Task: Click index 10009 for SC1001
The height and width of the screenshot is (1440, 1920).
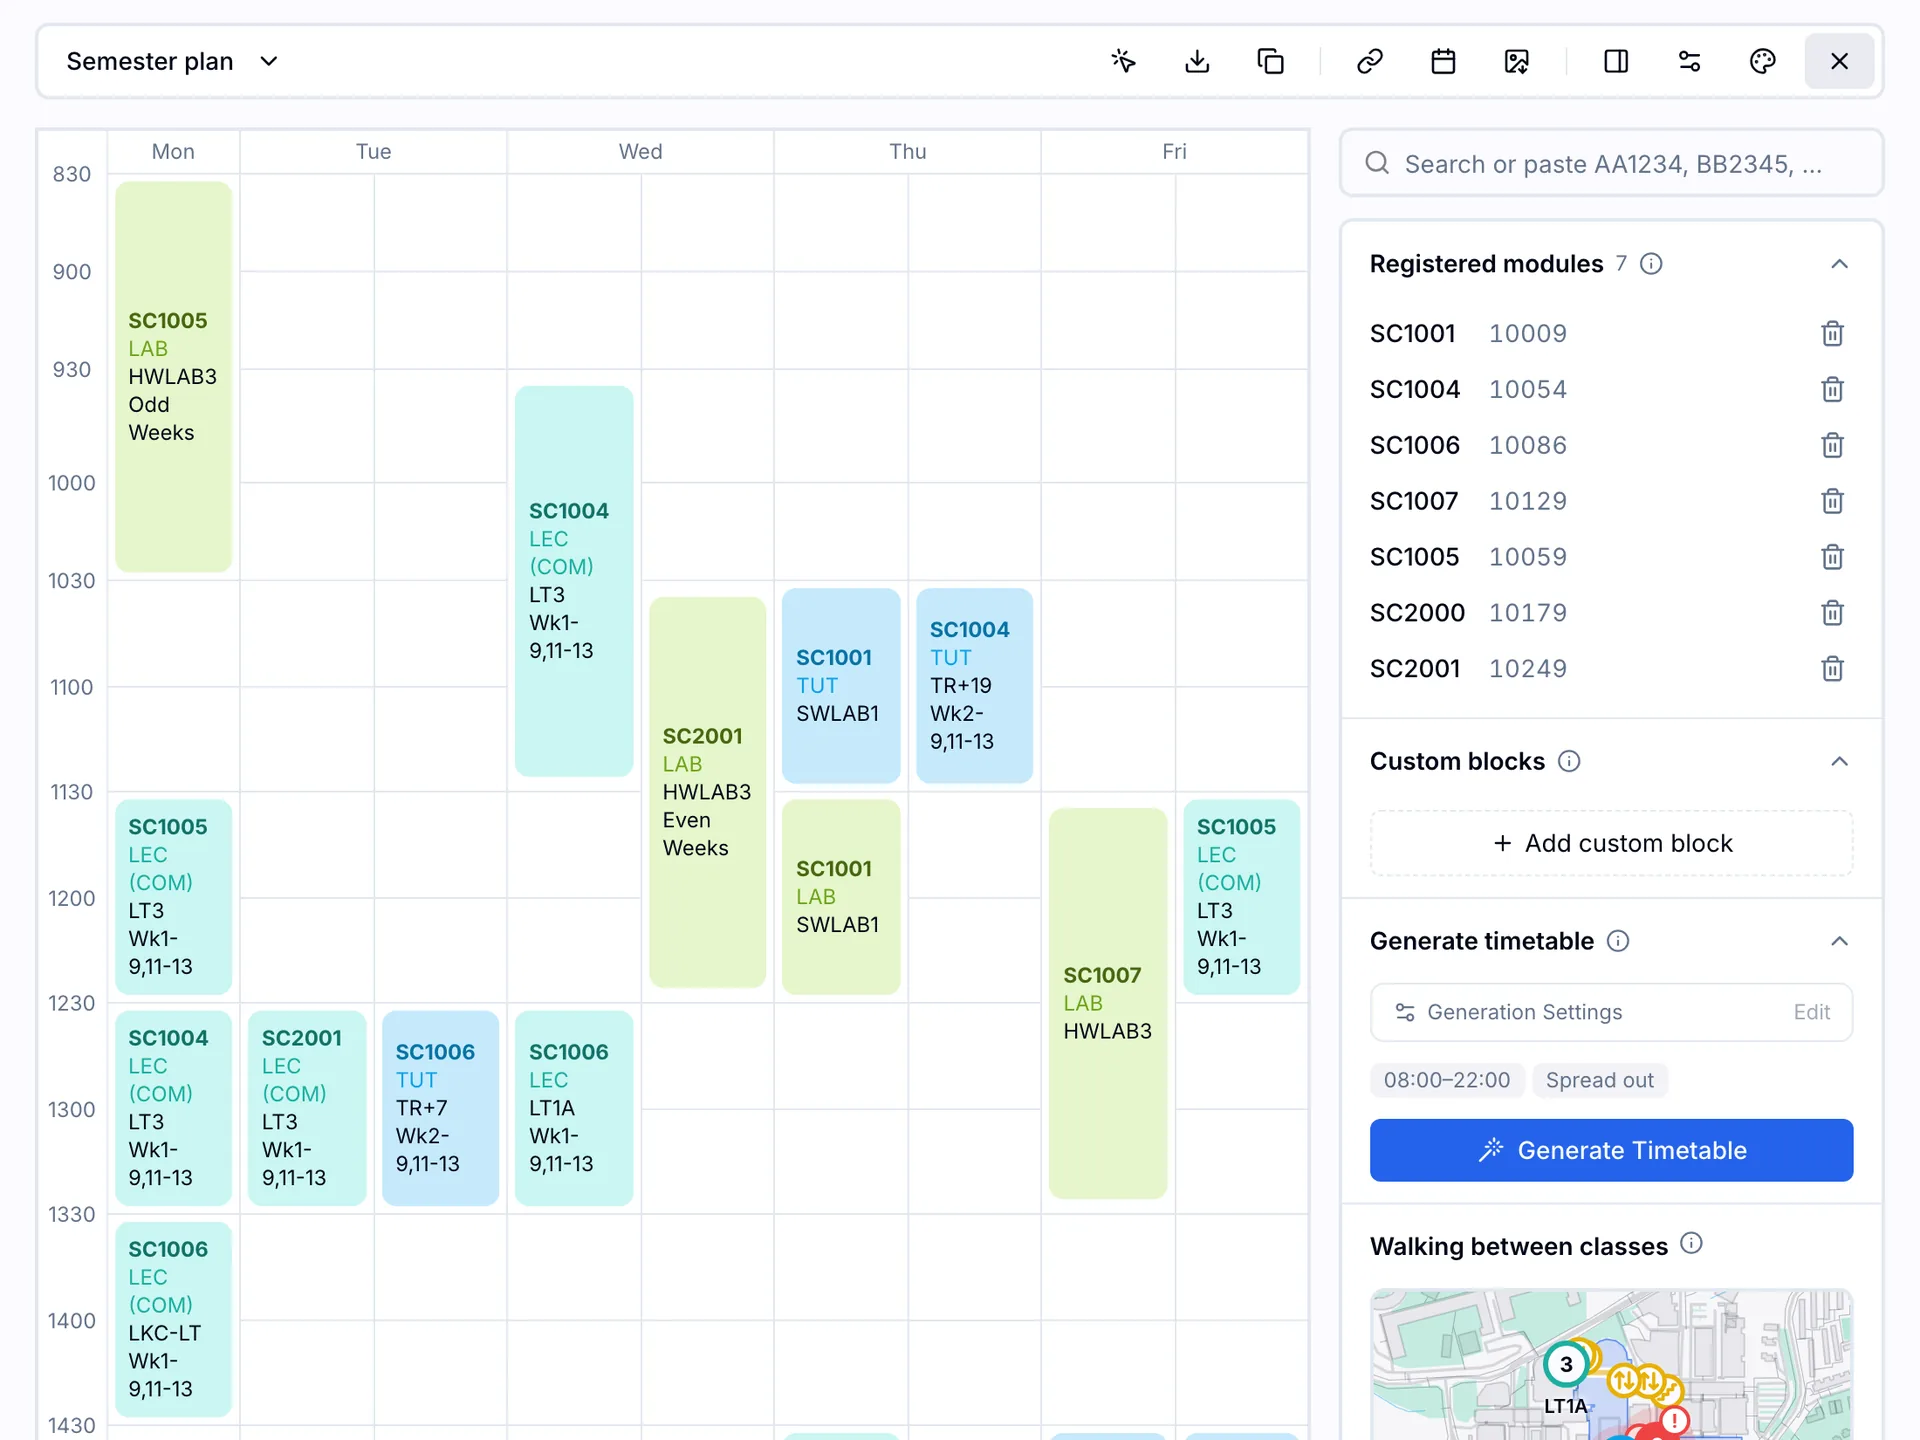Action: pos(1528,333)
